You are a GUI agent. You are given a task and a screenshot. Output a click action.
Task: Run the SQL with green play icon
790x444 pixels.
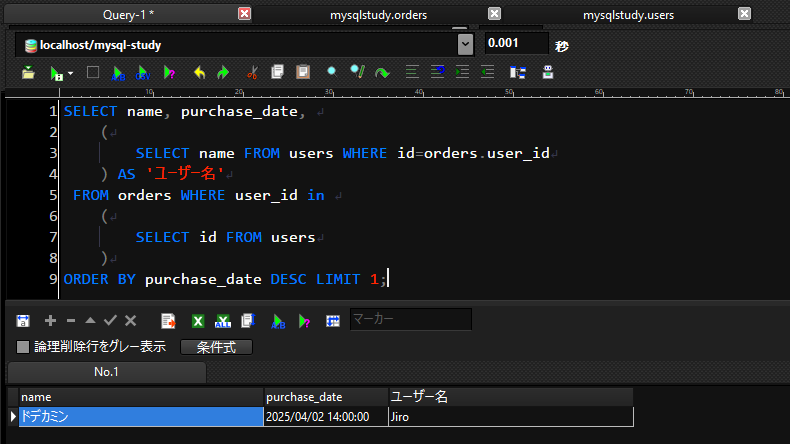[x=56, y=74]
